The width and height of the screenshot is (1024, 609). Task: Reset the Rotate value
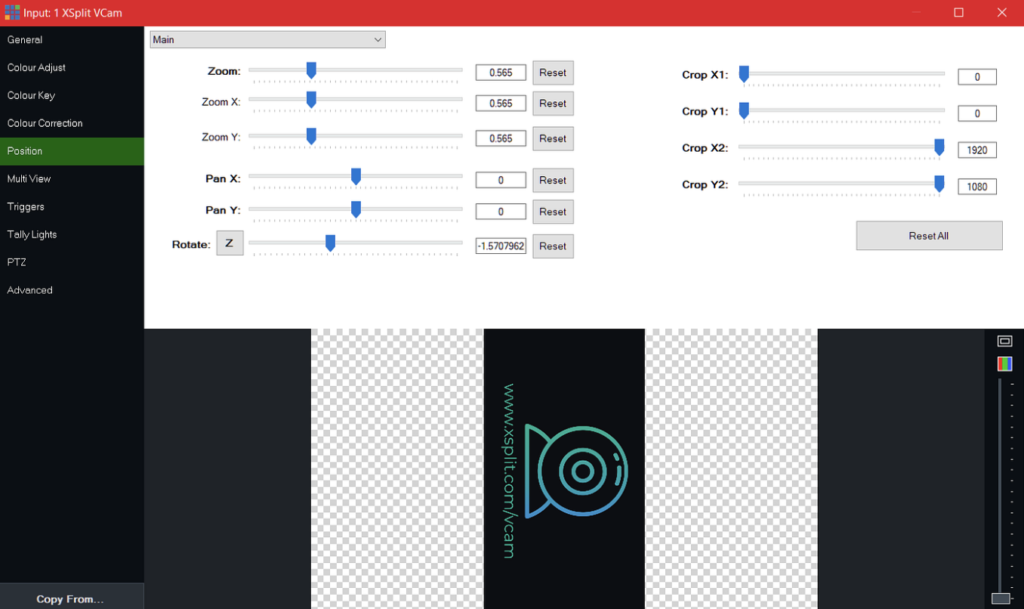point(553,246)
